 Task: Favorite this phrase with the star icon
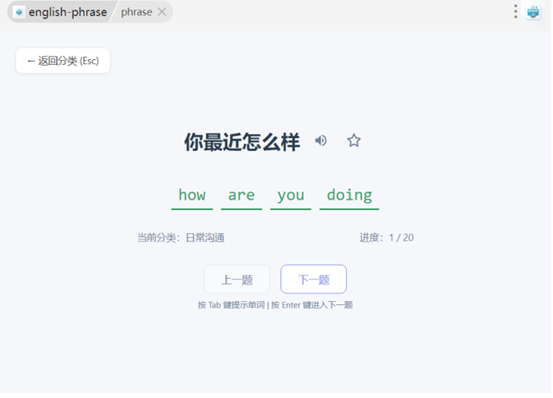354,141
